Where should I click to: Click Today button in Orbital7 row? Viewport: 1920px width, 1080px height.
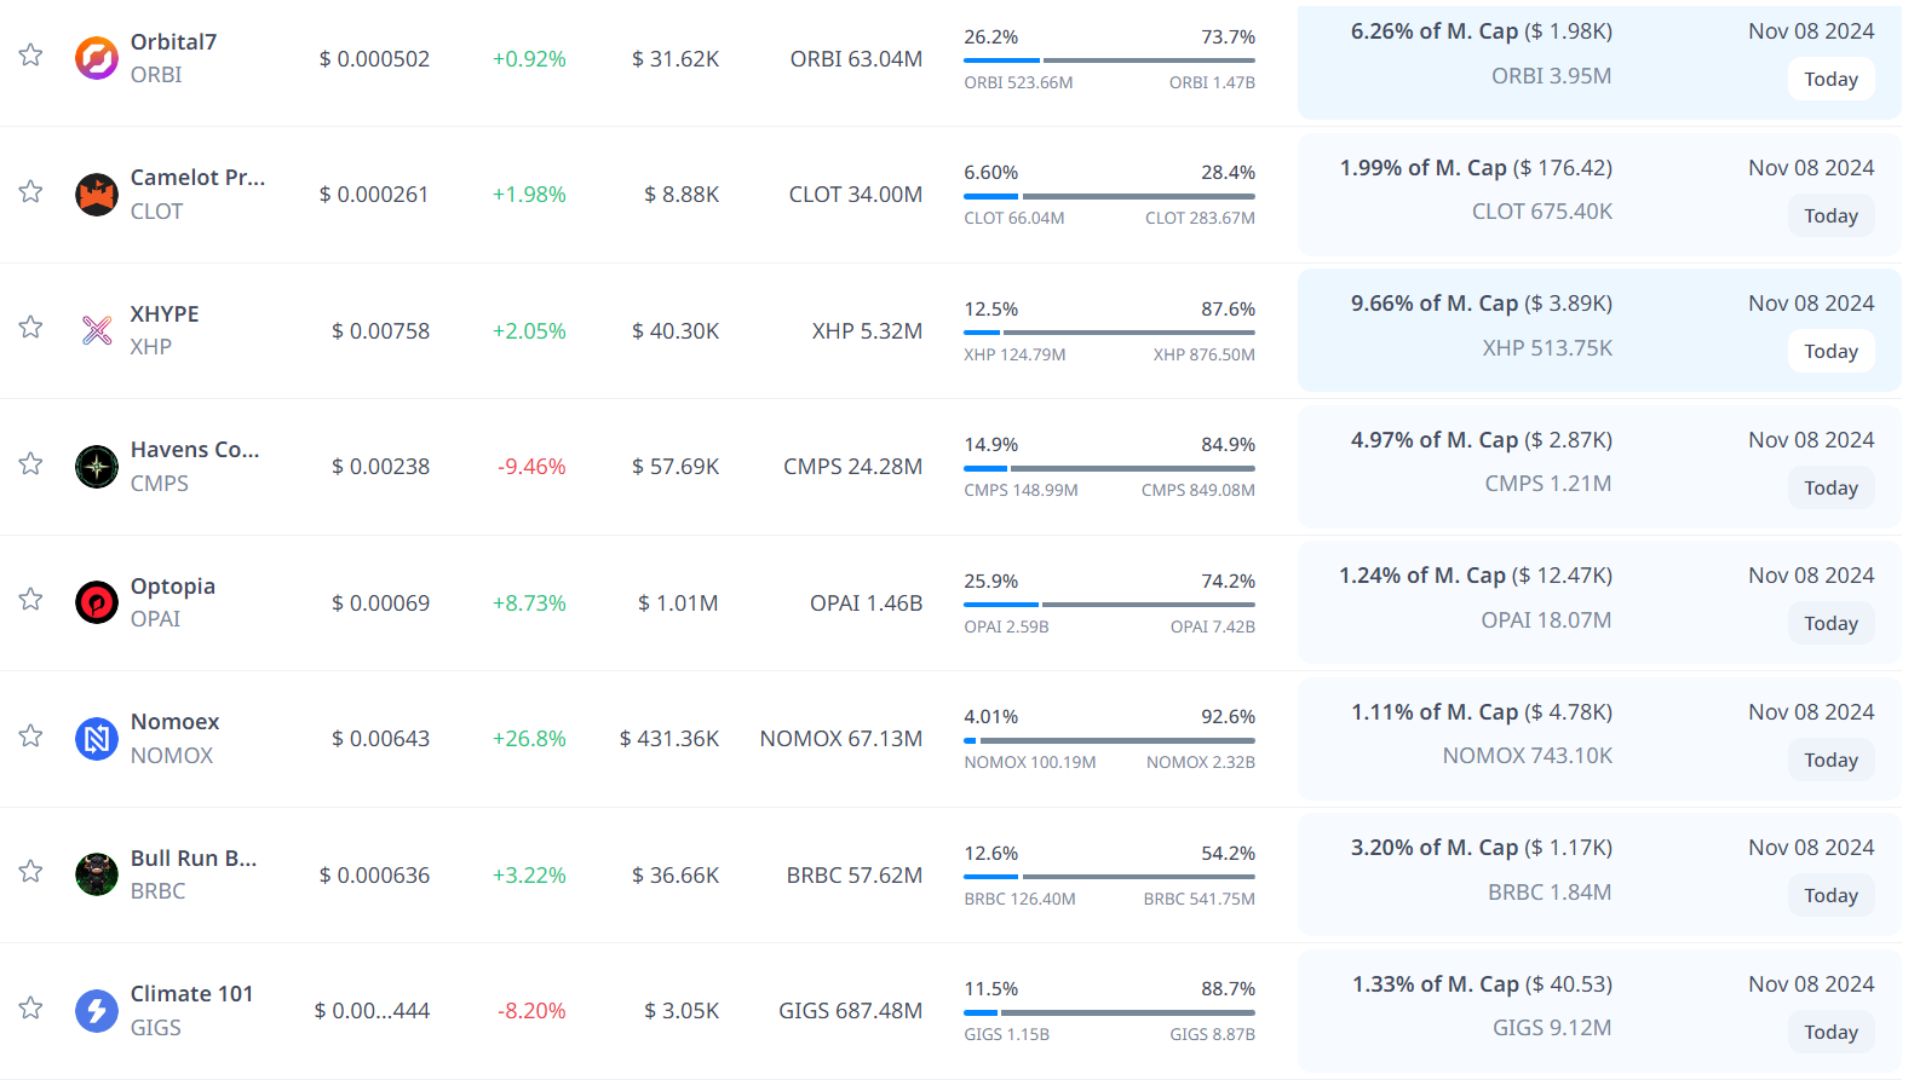click(1830, 80)
